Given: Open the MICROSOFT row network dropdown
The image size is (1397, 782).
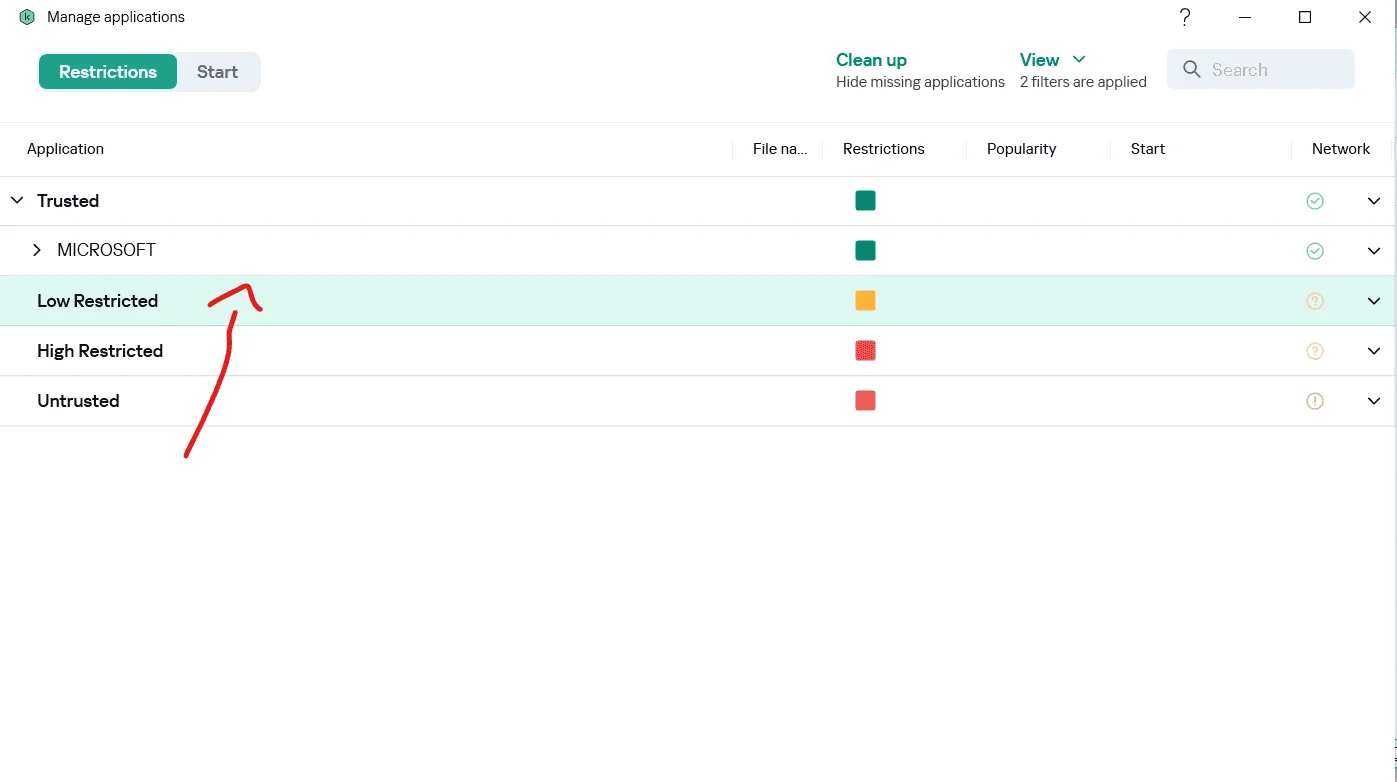Looking at the screenshot, I should click(1374, 251).
